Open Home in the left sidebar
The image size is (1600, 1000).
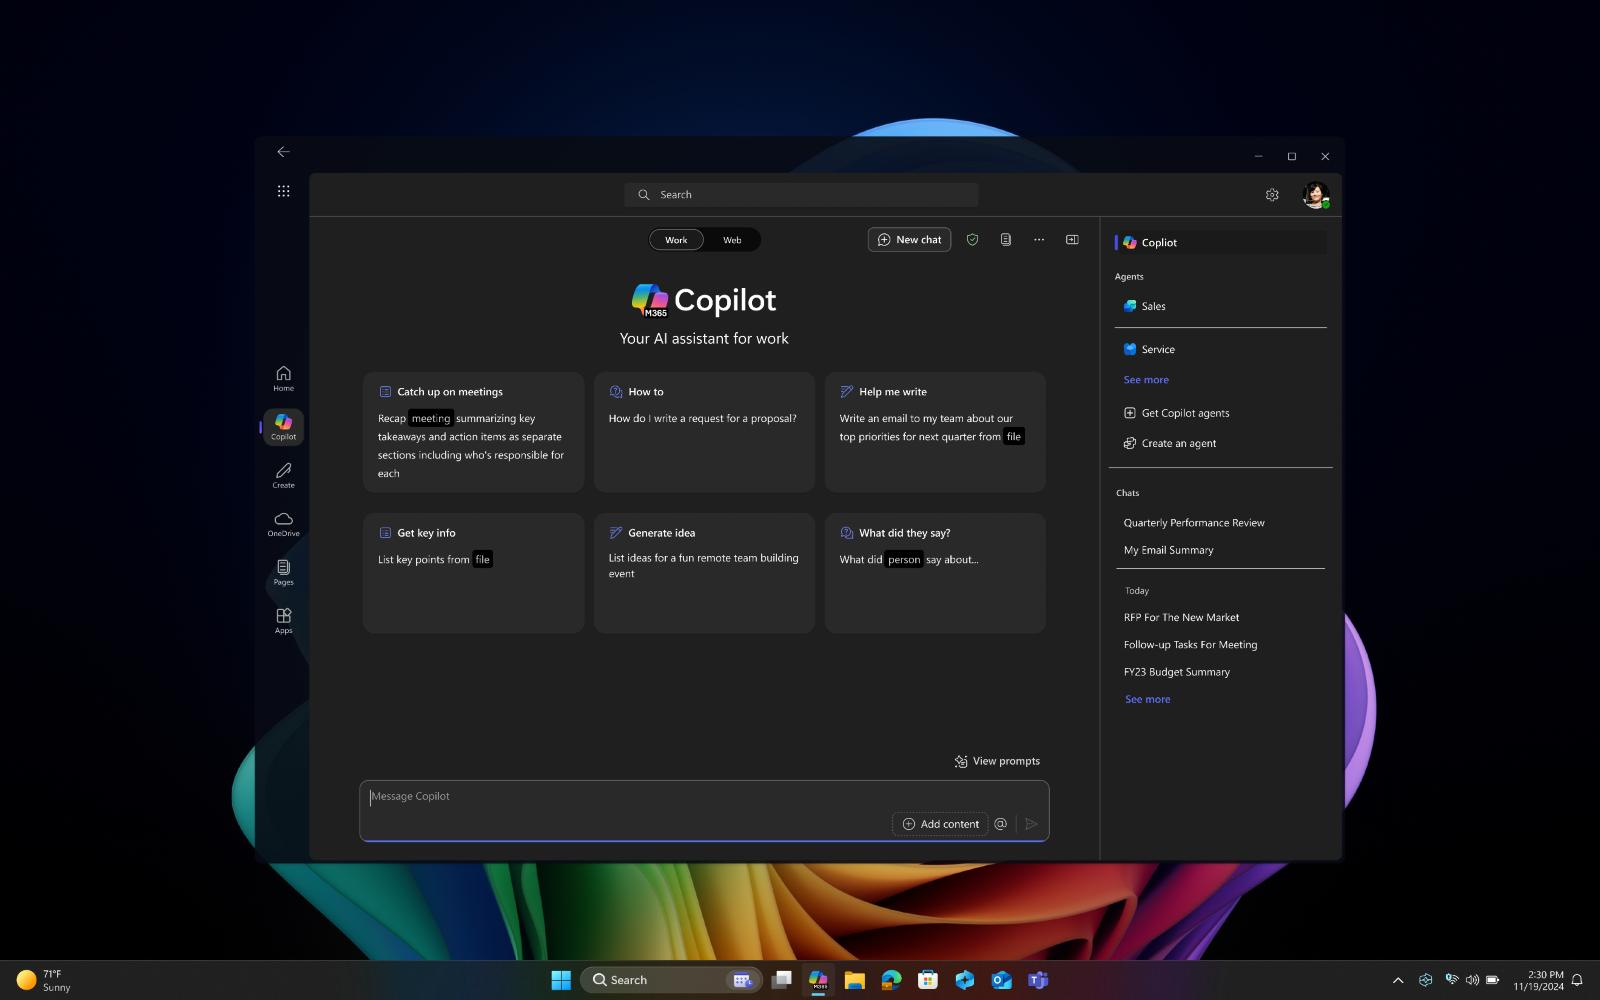click(283, 378)
